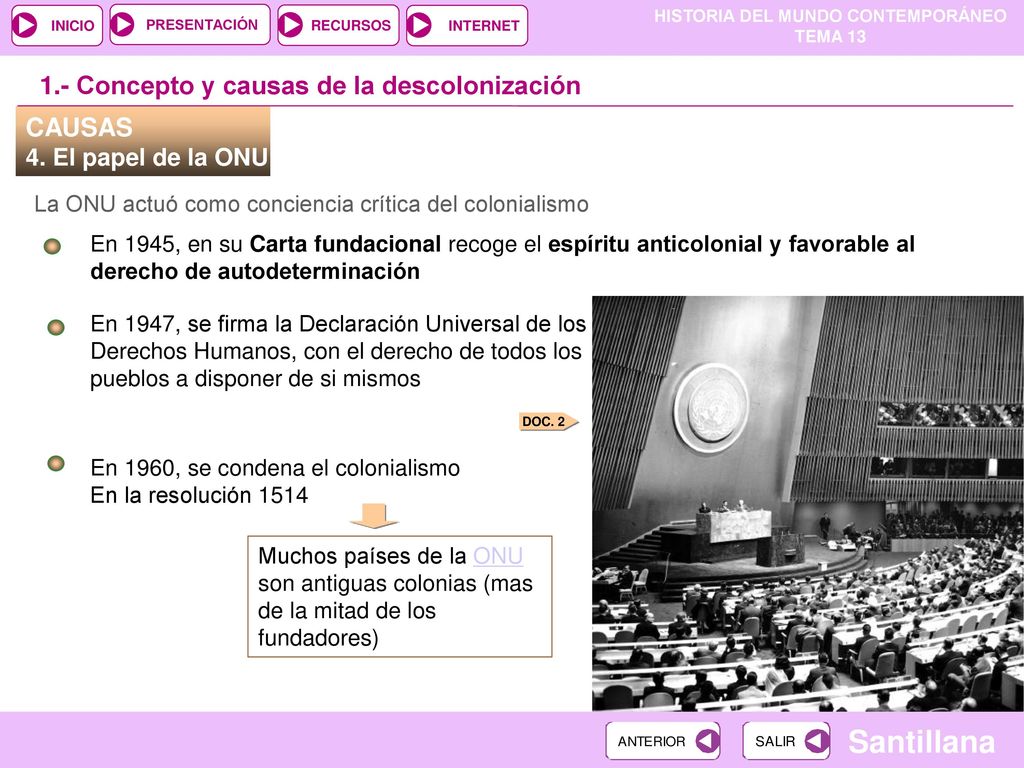This screenshot has height=768, width=1024.
Task: Click the Santillana logo text
Action: 921,743
